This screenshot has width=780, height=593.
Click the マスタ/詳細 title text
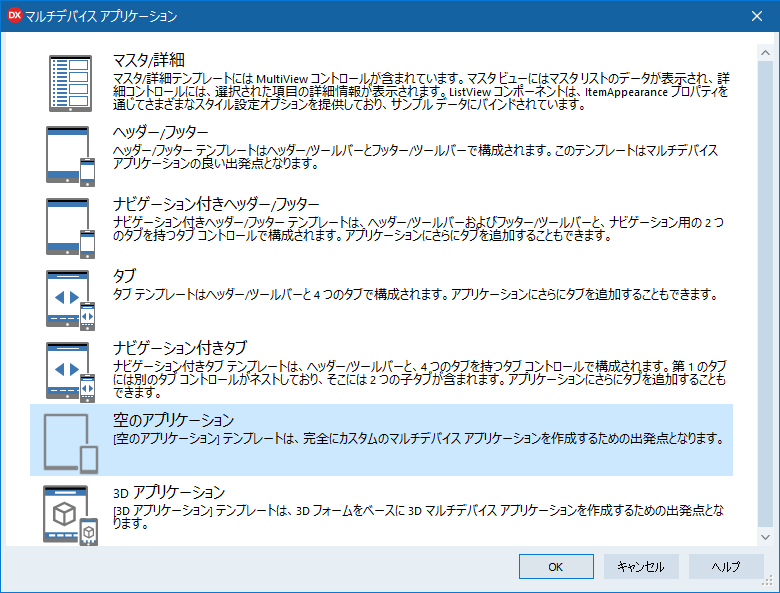click(149, 60)
